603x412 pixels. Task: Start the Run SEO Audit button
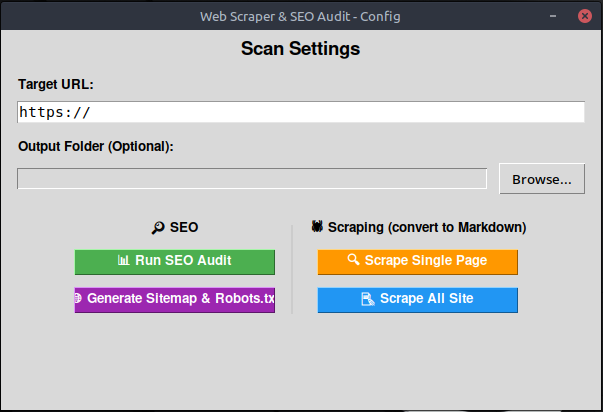tap(175, 262)
